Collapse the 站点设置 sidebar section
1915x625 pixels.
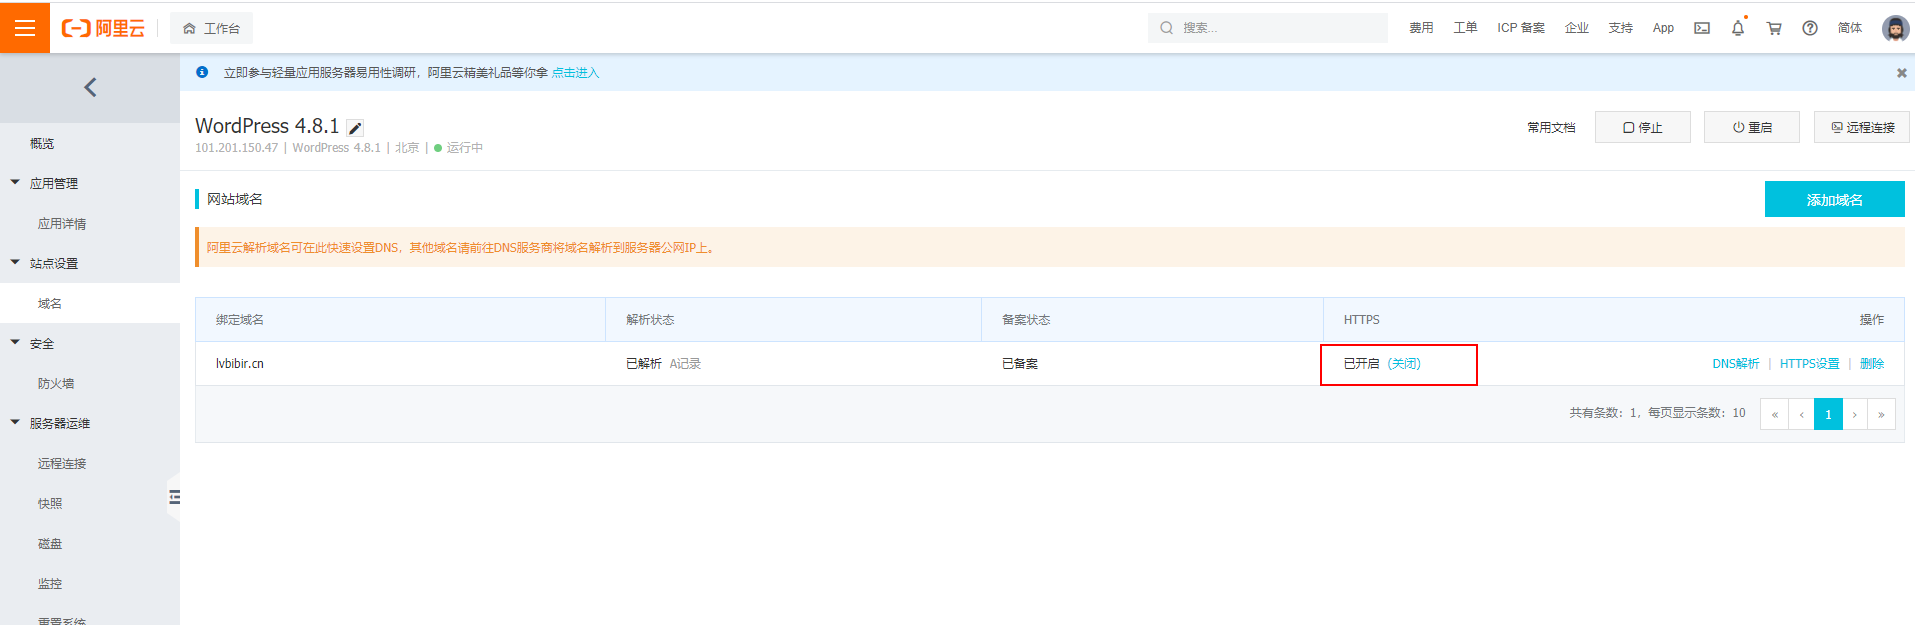(x=15, y=263)
